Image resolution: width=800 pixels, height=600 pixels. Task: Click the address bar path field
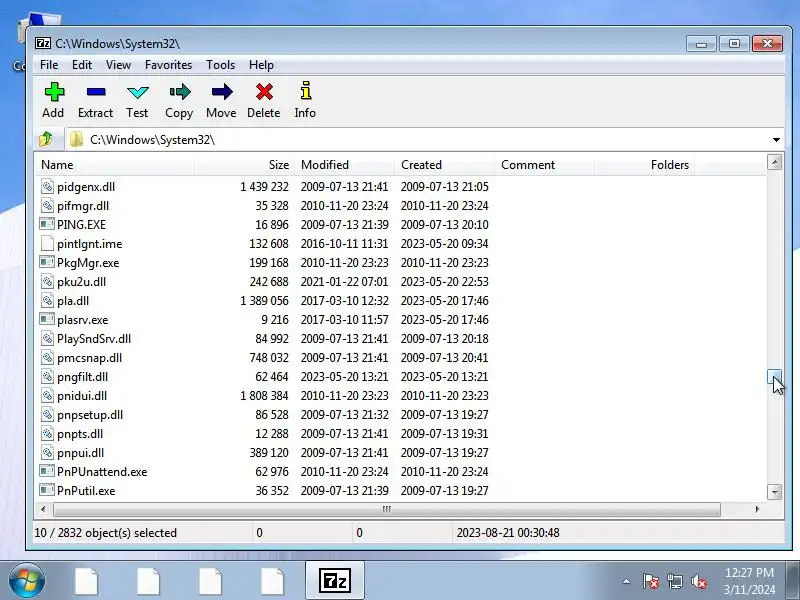417,139
